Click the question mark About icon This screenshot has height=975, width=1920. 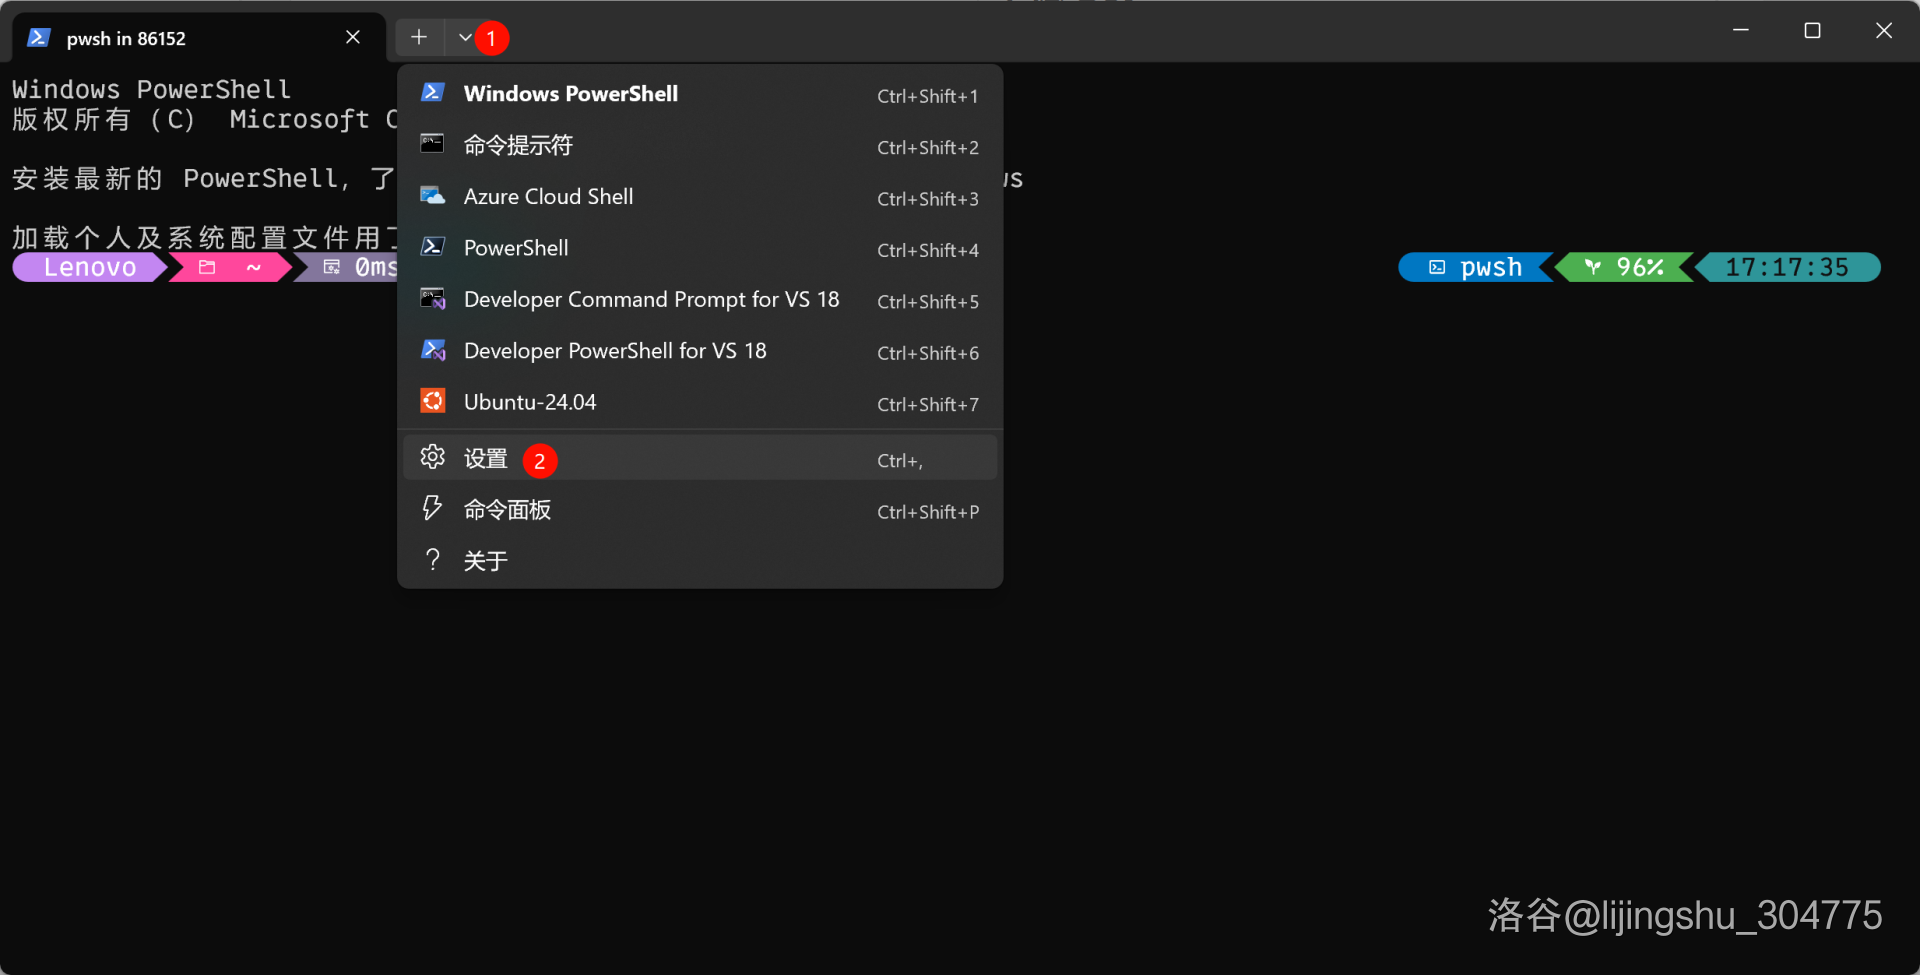coord(432,560)
